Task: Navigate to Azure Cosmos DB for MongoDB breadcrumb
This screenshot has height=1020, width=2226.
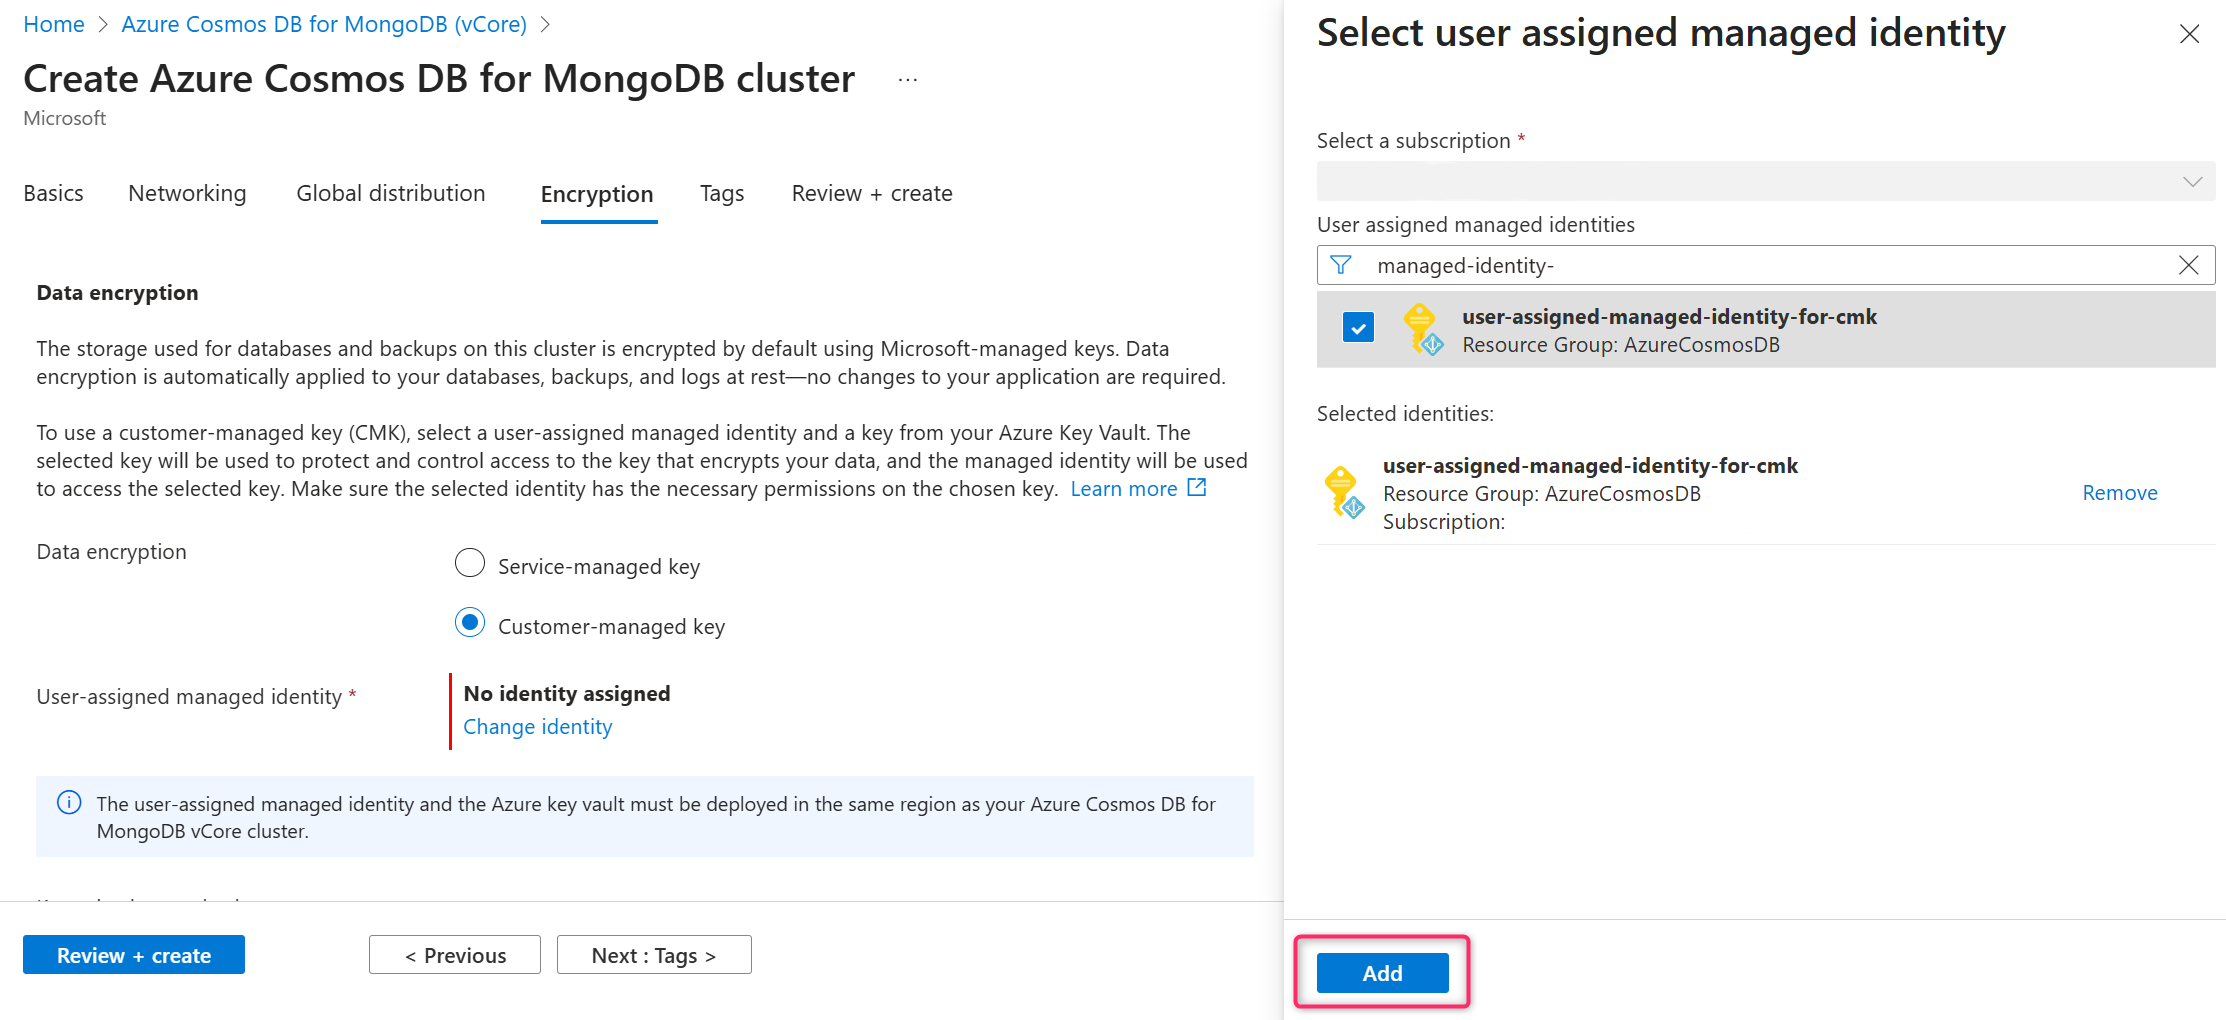Action: (x=324, y=24)
